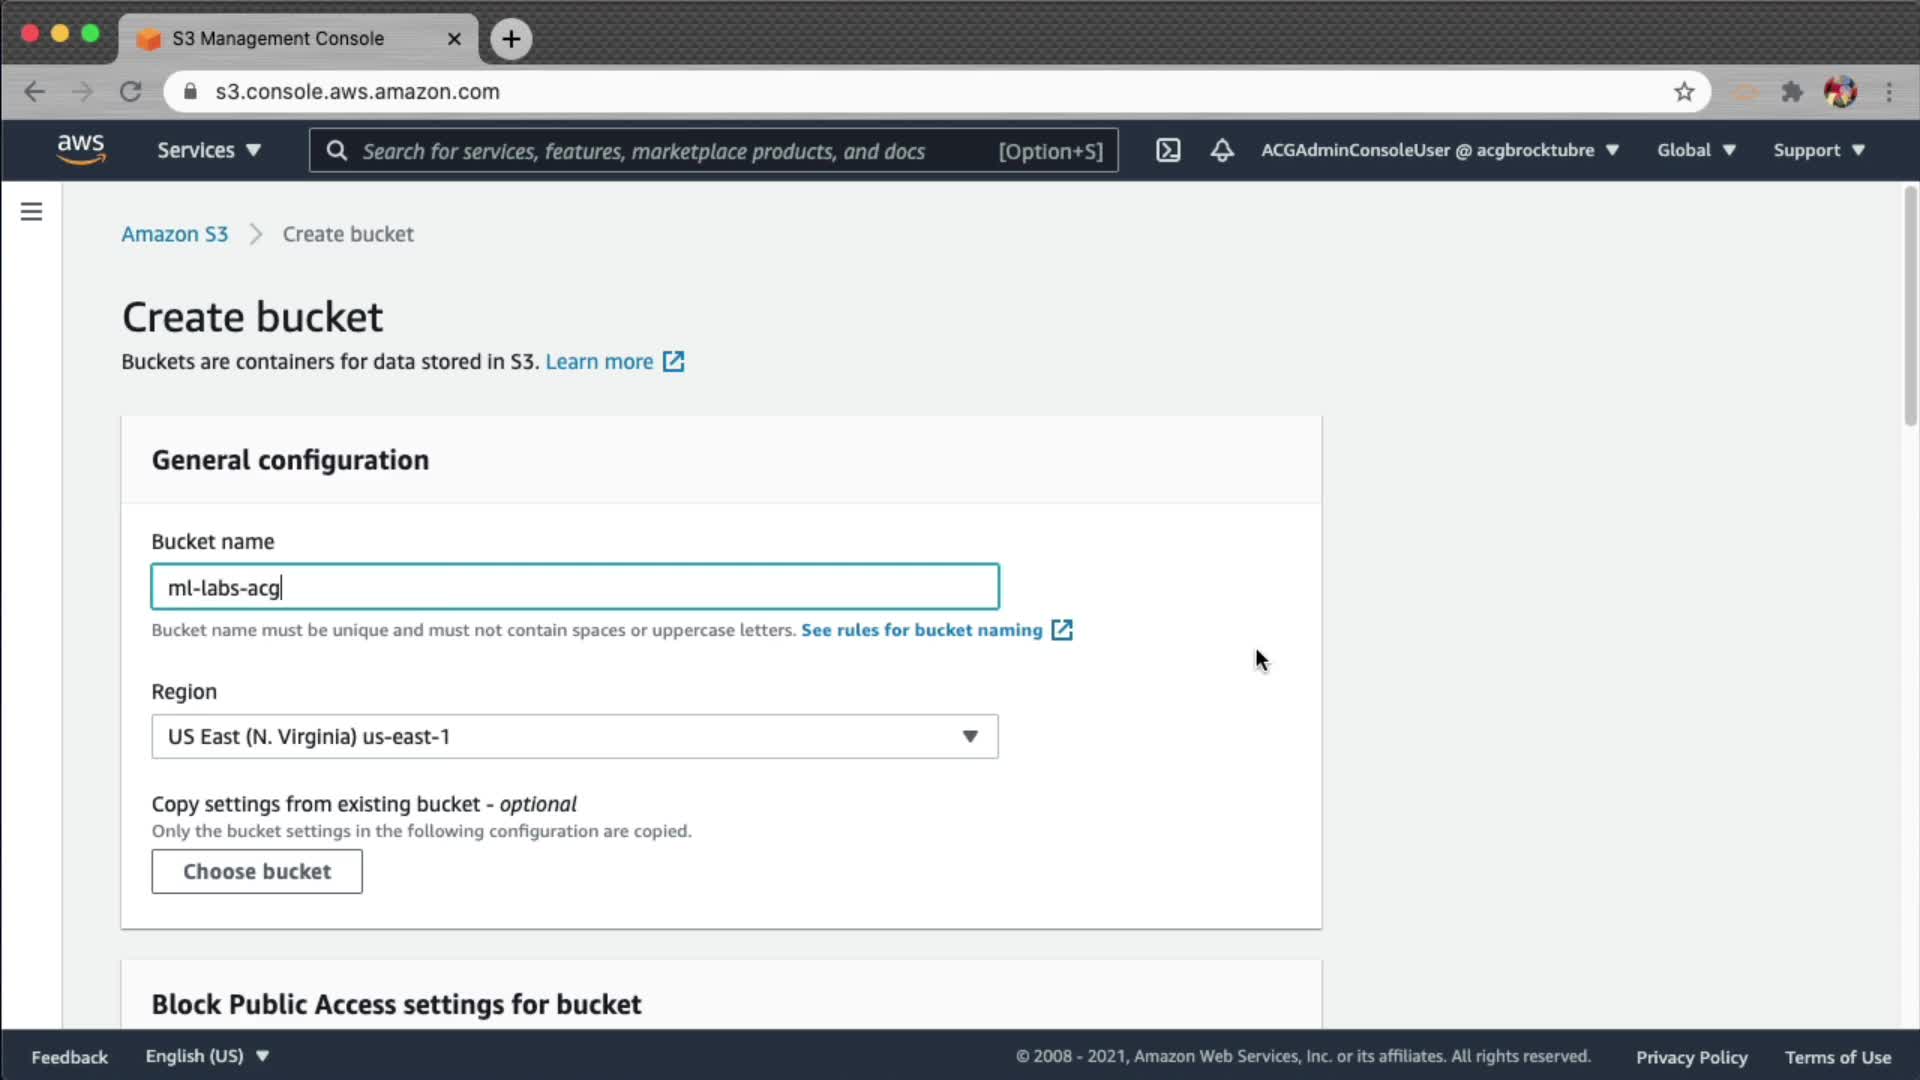Viewport: 1920px width, 1080px height.
Task: Go to Amazon S3 breadcrumb link
Action: (174, 234)
